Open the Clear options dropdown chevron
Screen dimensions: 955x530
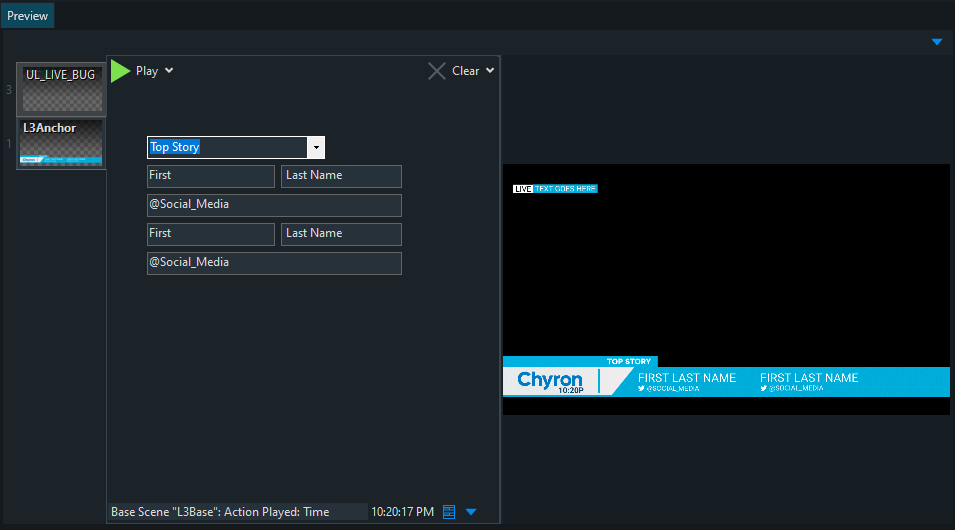[489, 71]
